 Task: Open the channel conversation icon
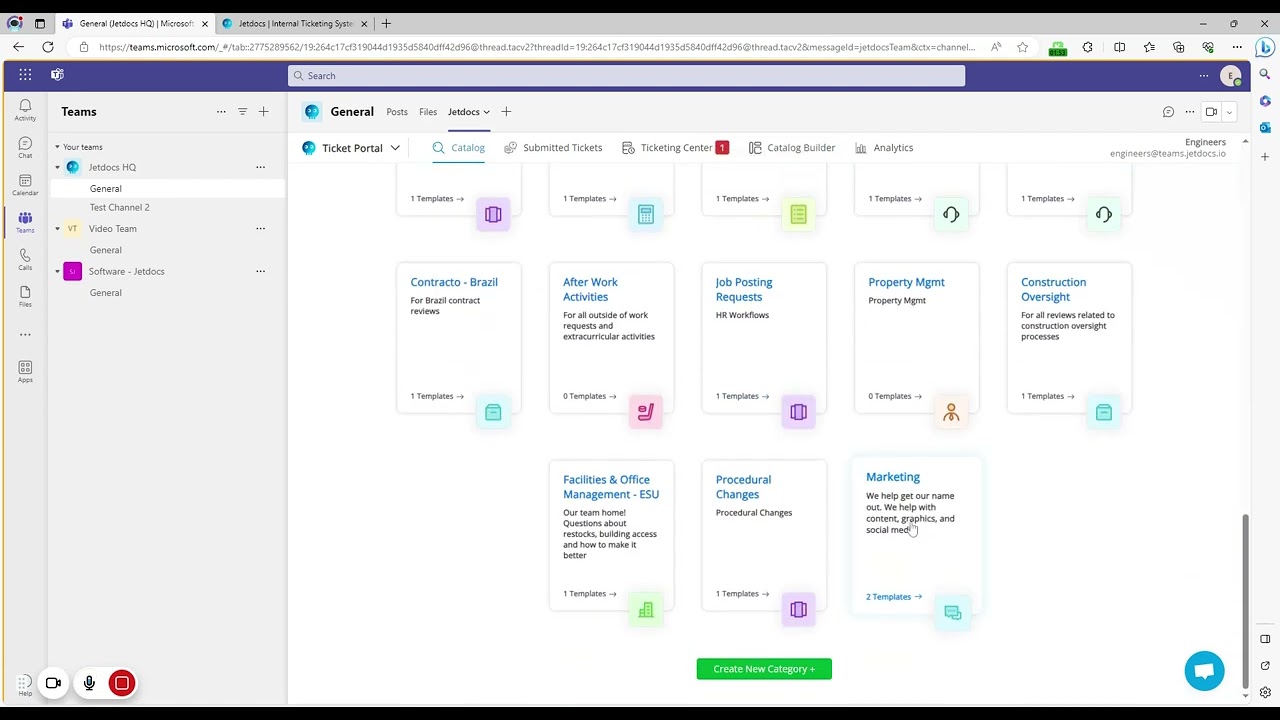pyautogui.click(x=1168, y=112)
